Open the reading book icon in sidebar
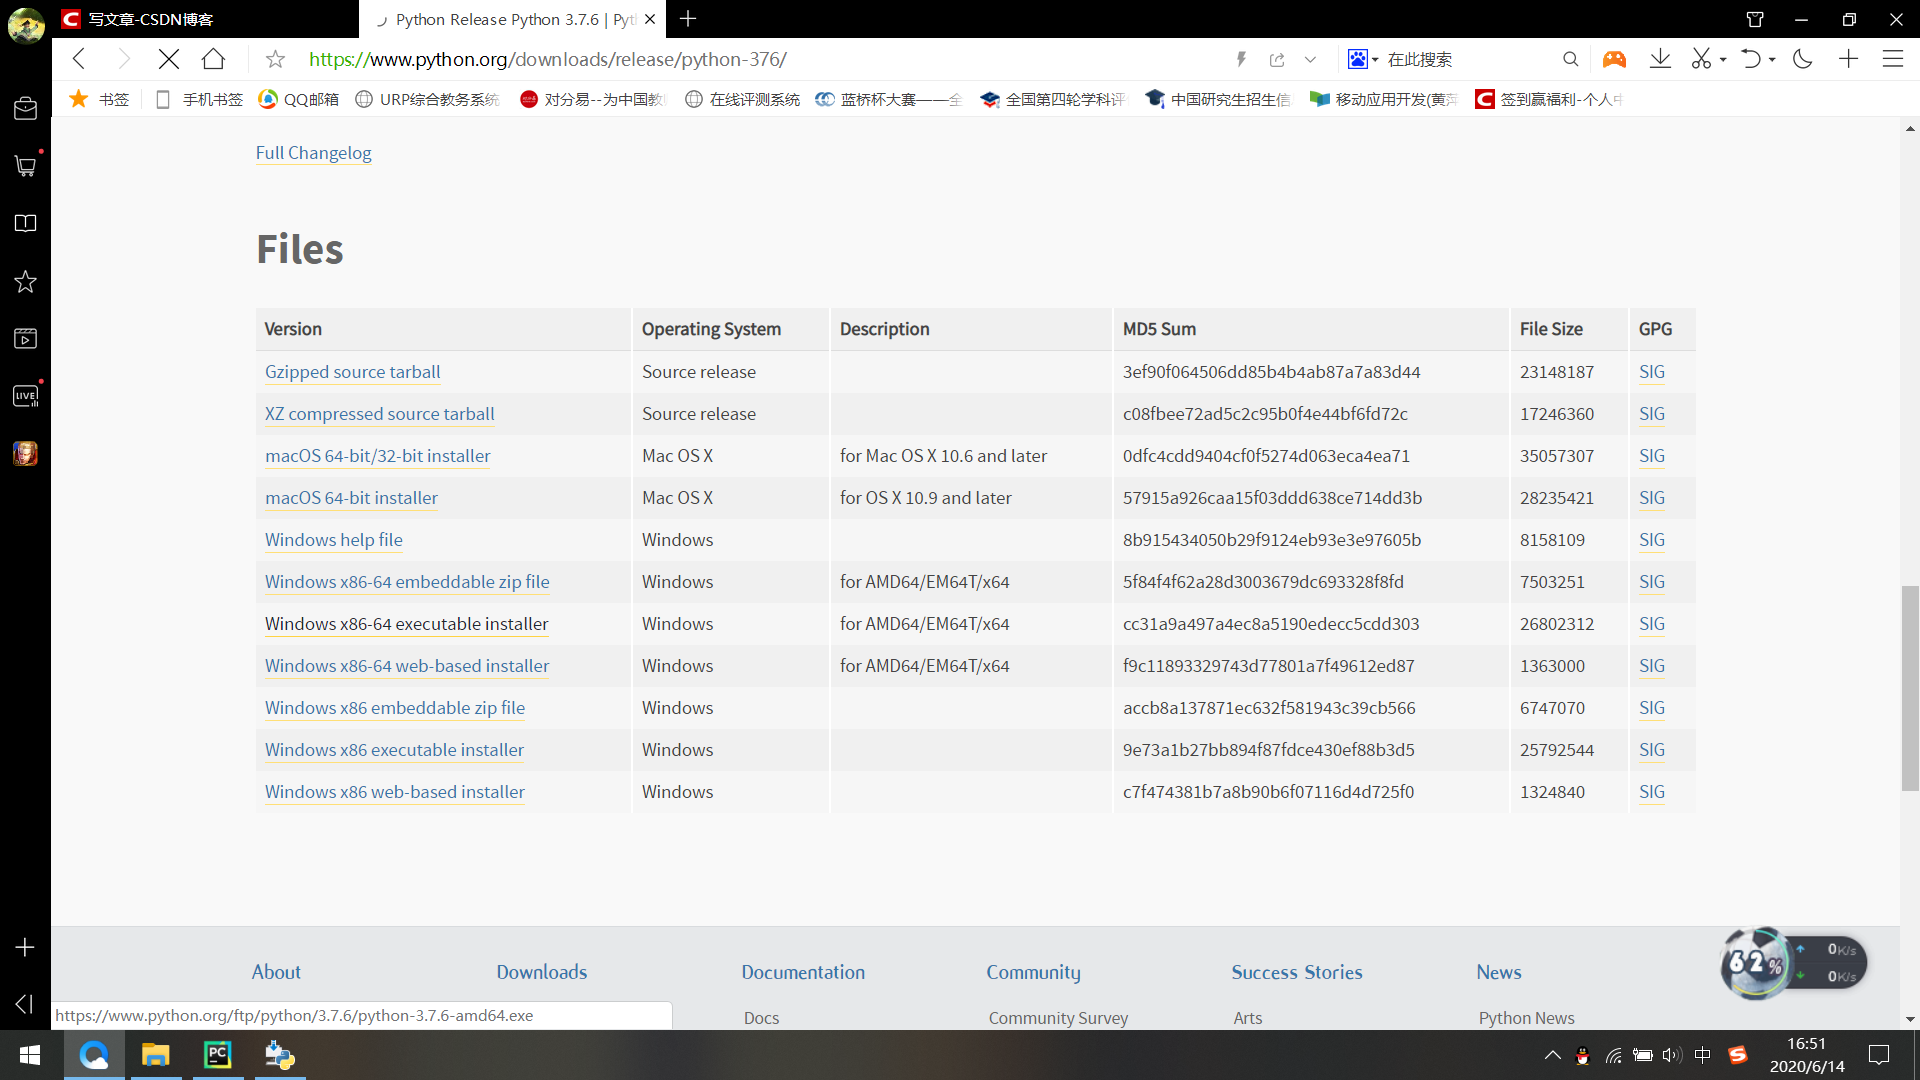Image resolution: width=1920 pixels, height=1080 pixels. click(25, 223)
